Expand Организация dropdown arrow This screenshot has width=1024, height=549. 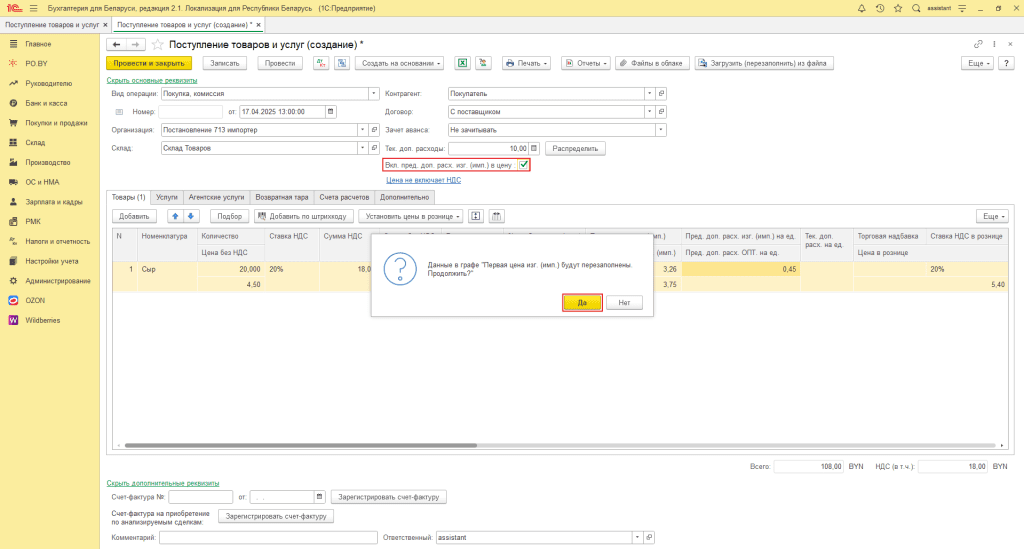point(362,130)
